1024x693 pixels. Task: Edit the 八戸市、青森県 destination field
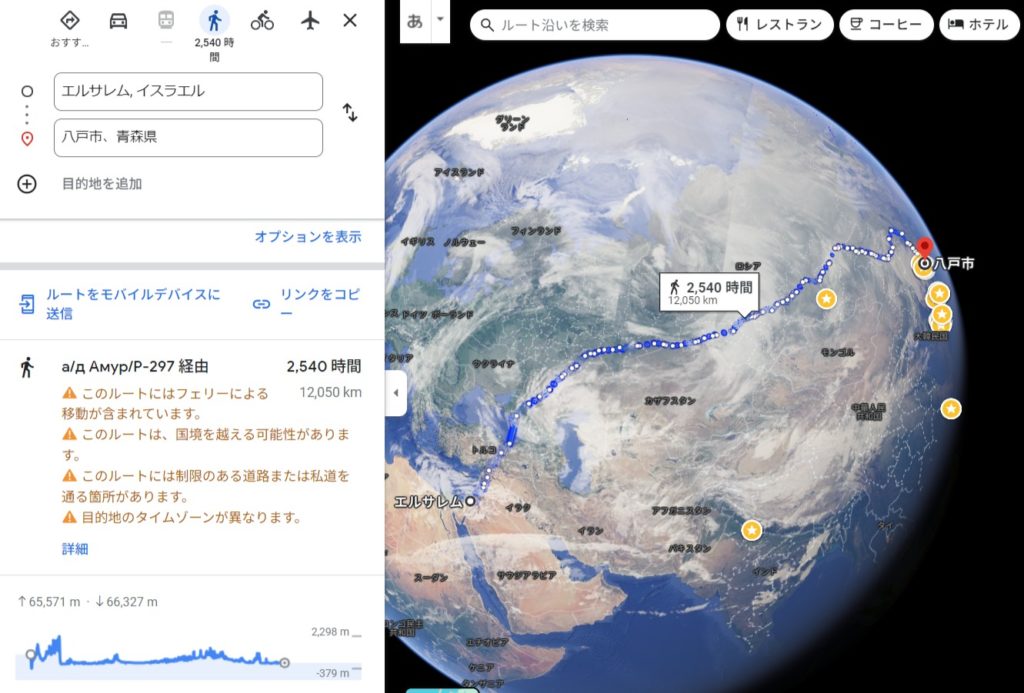coord(188,138)
